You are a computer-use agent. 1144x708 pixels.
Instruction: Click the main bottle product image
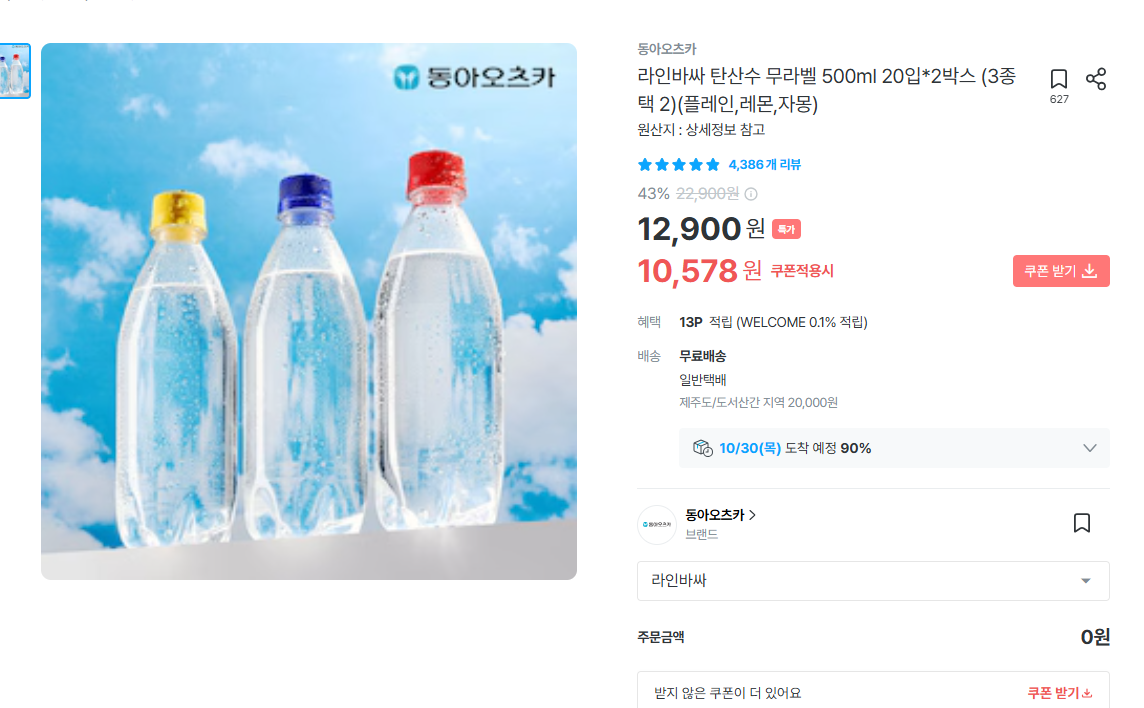coord(309,311)
